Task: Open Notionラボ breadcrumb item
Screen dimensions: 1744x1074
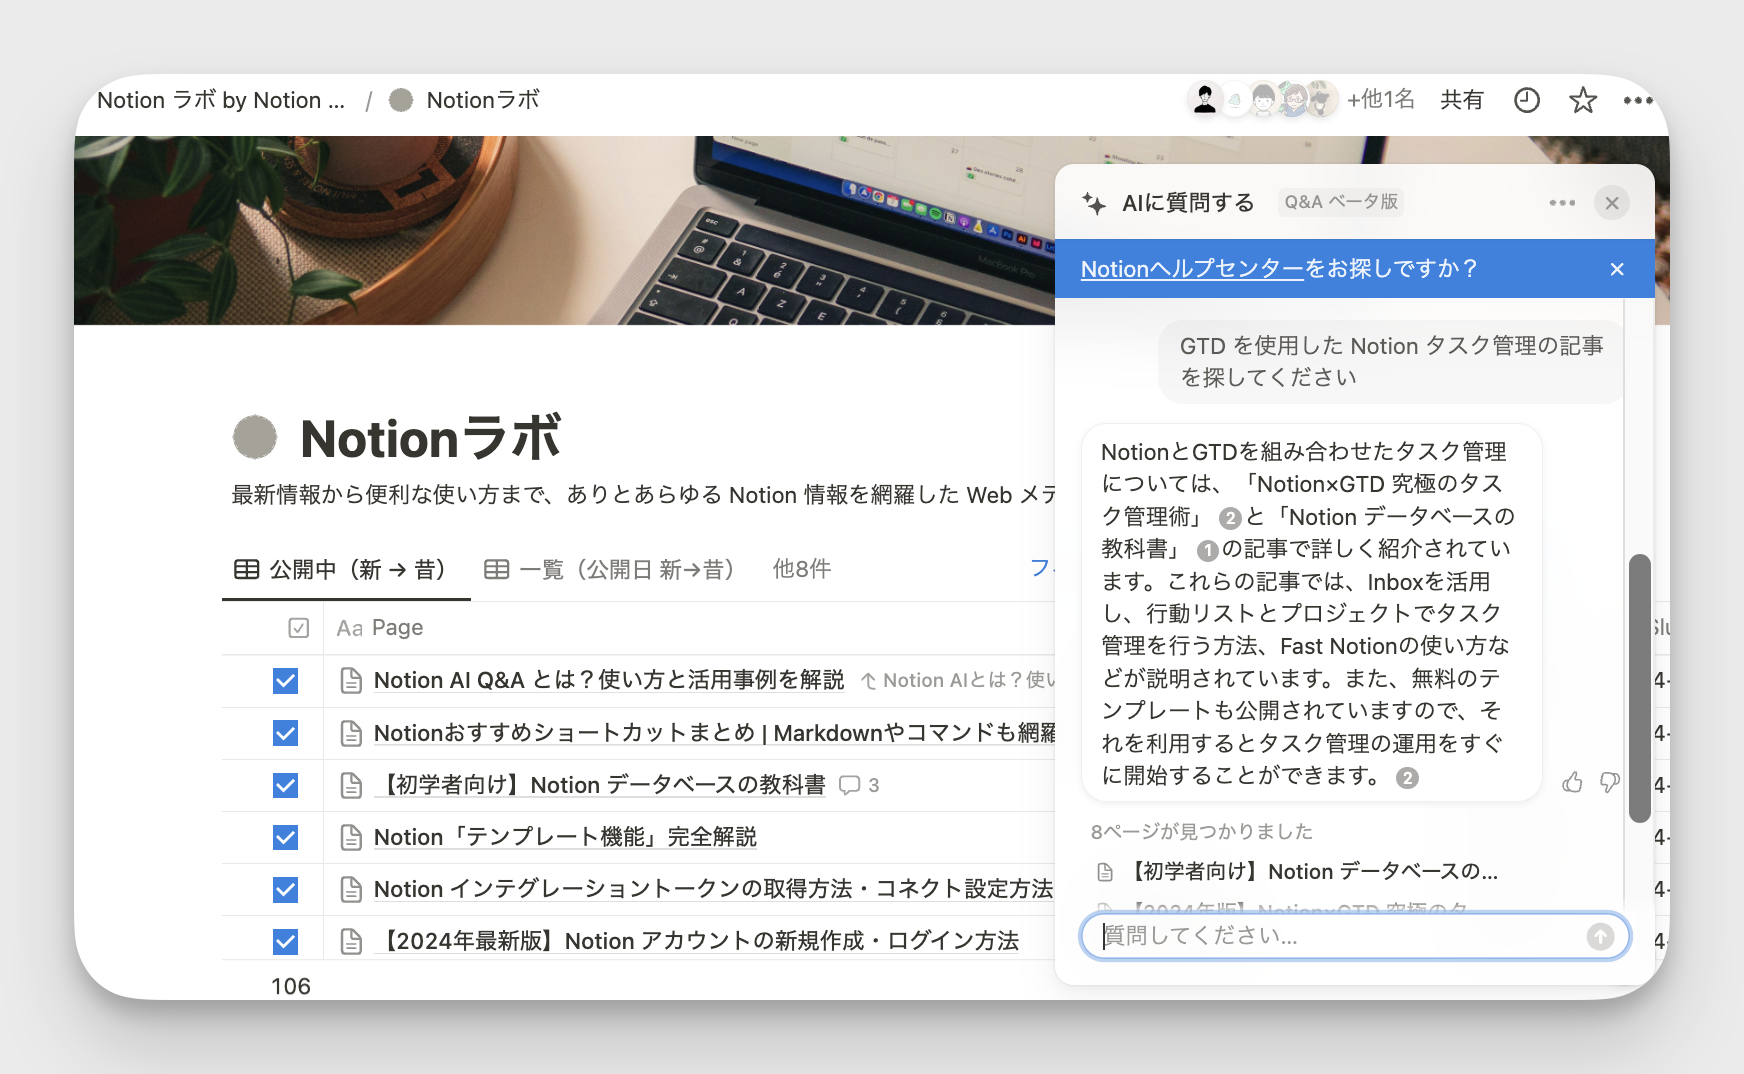Action: (464, 100)
